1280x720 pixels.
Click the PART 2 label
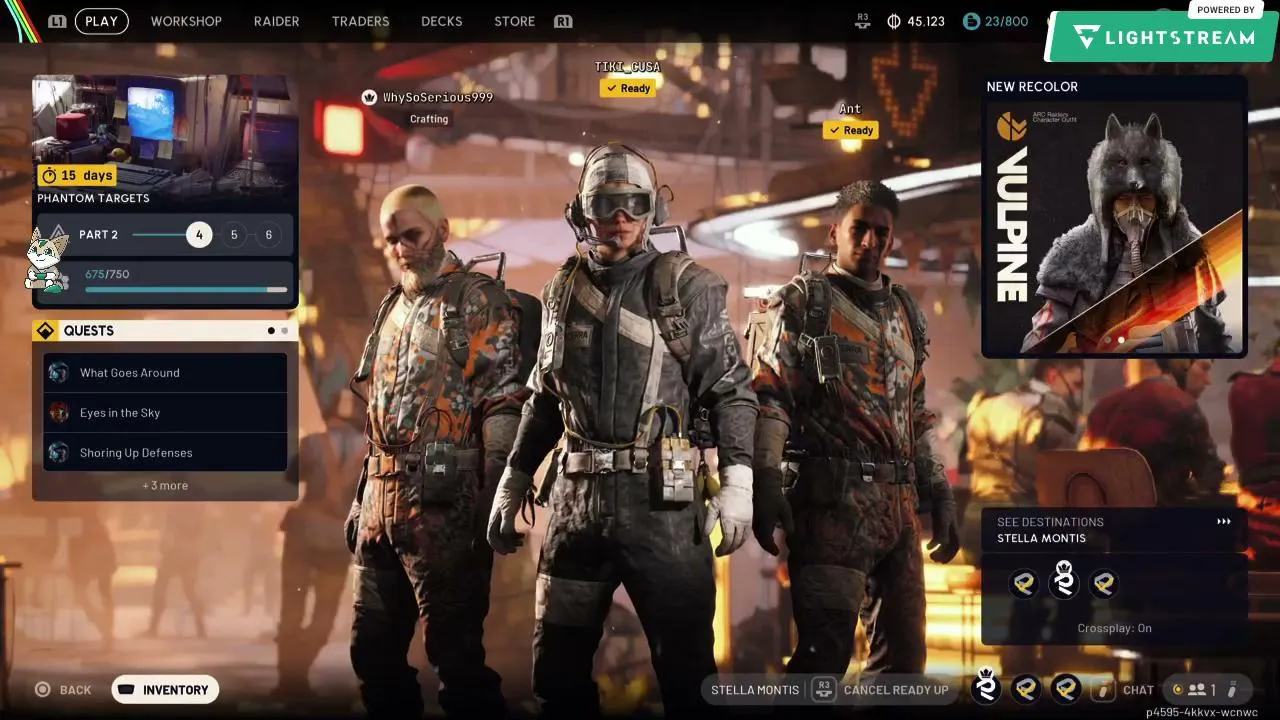[98, 235]
